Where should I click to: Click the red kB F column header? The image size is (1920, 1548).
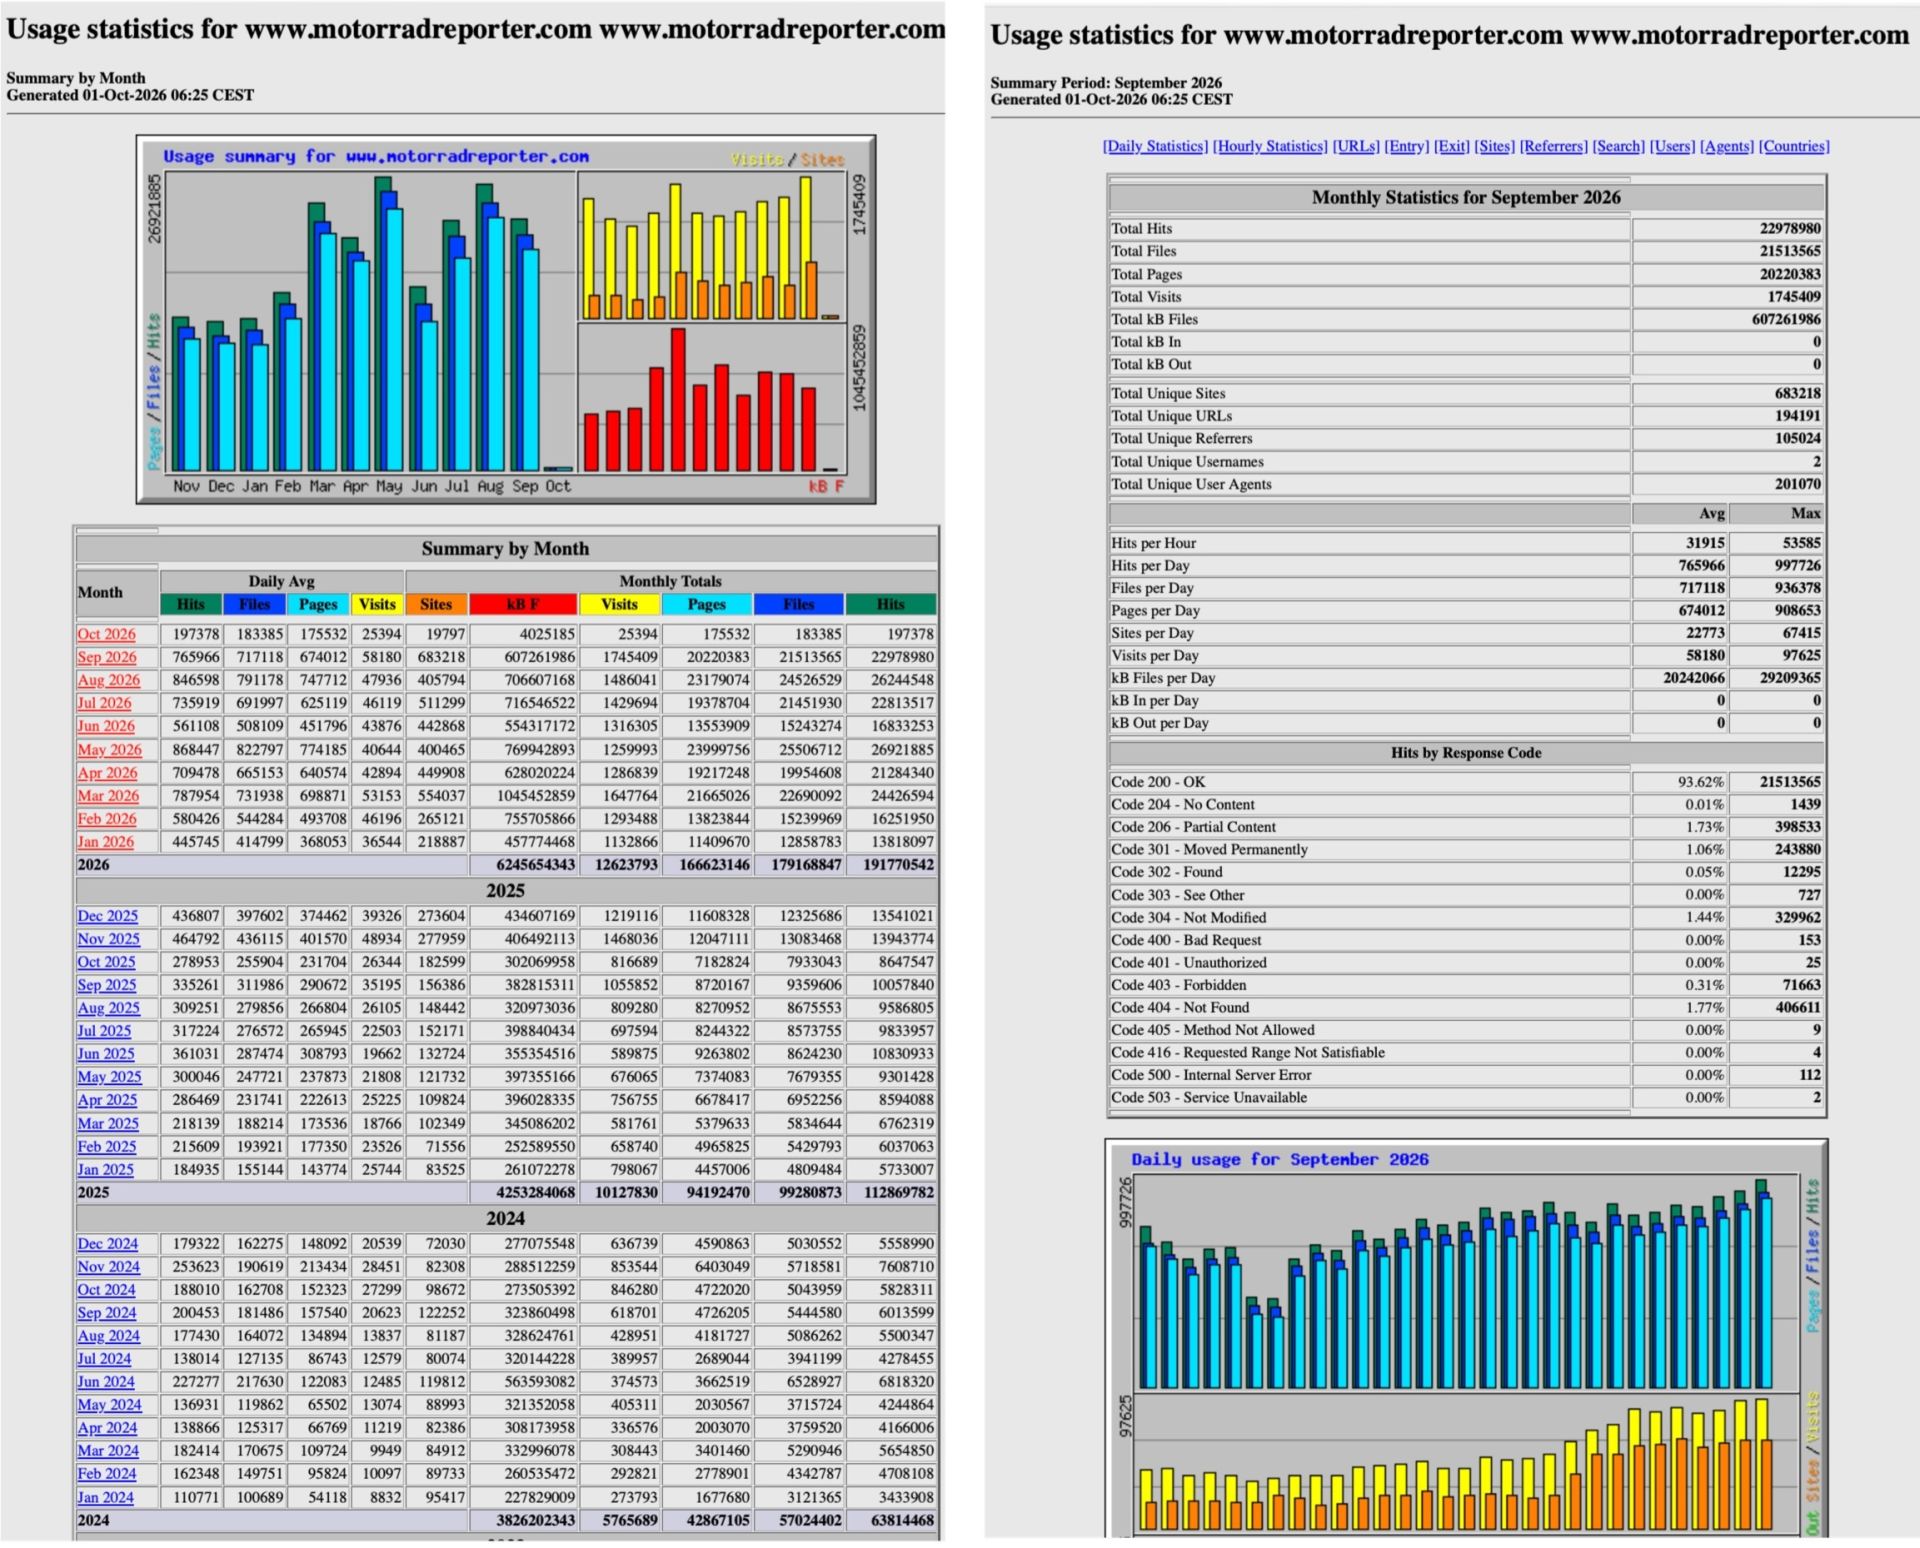click(x=523, y=605)
